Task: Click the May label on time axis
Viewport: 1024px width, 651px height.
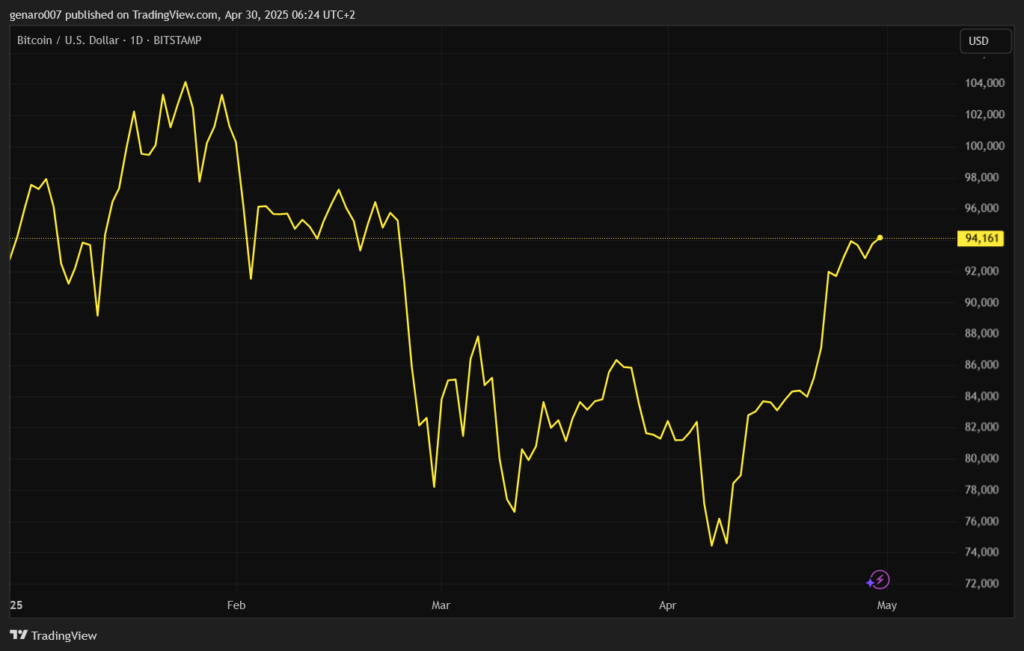Action: (886, 605)
